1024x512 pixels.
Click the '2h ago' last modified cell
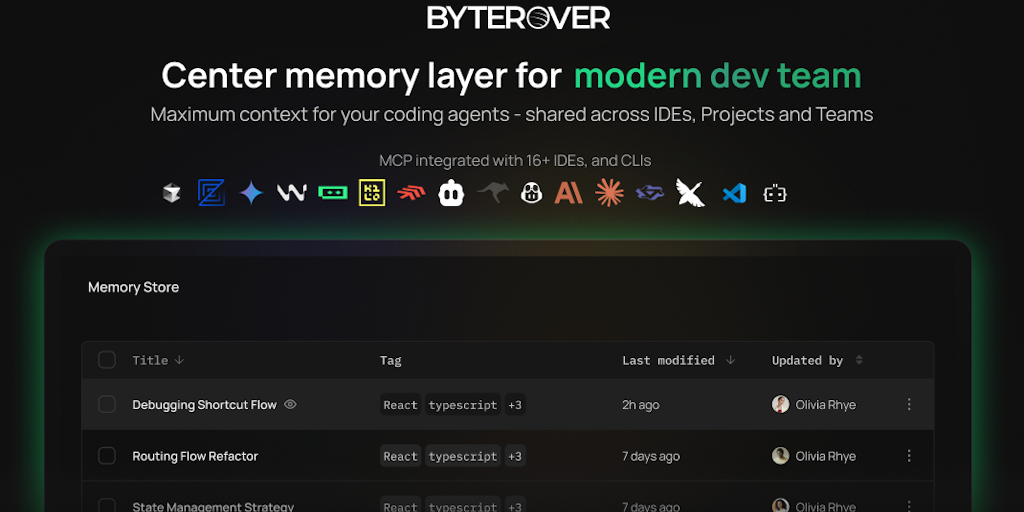(641, 404)
